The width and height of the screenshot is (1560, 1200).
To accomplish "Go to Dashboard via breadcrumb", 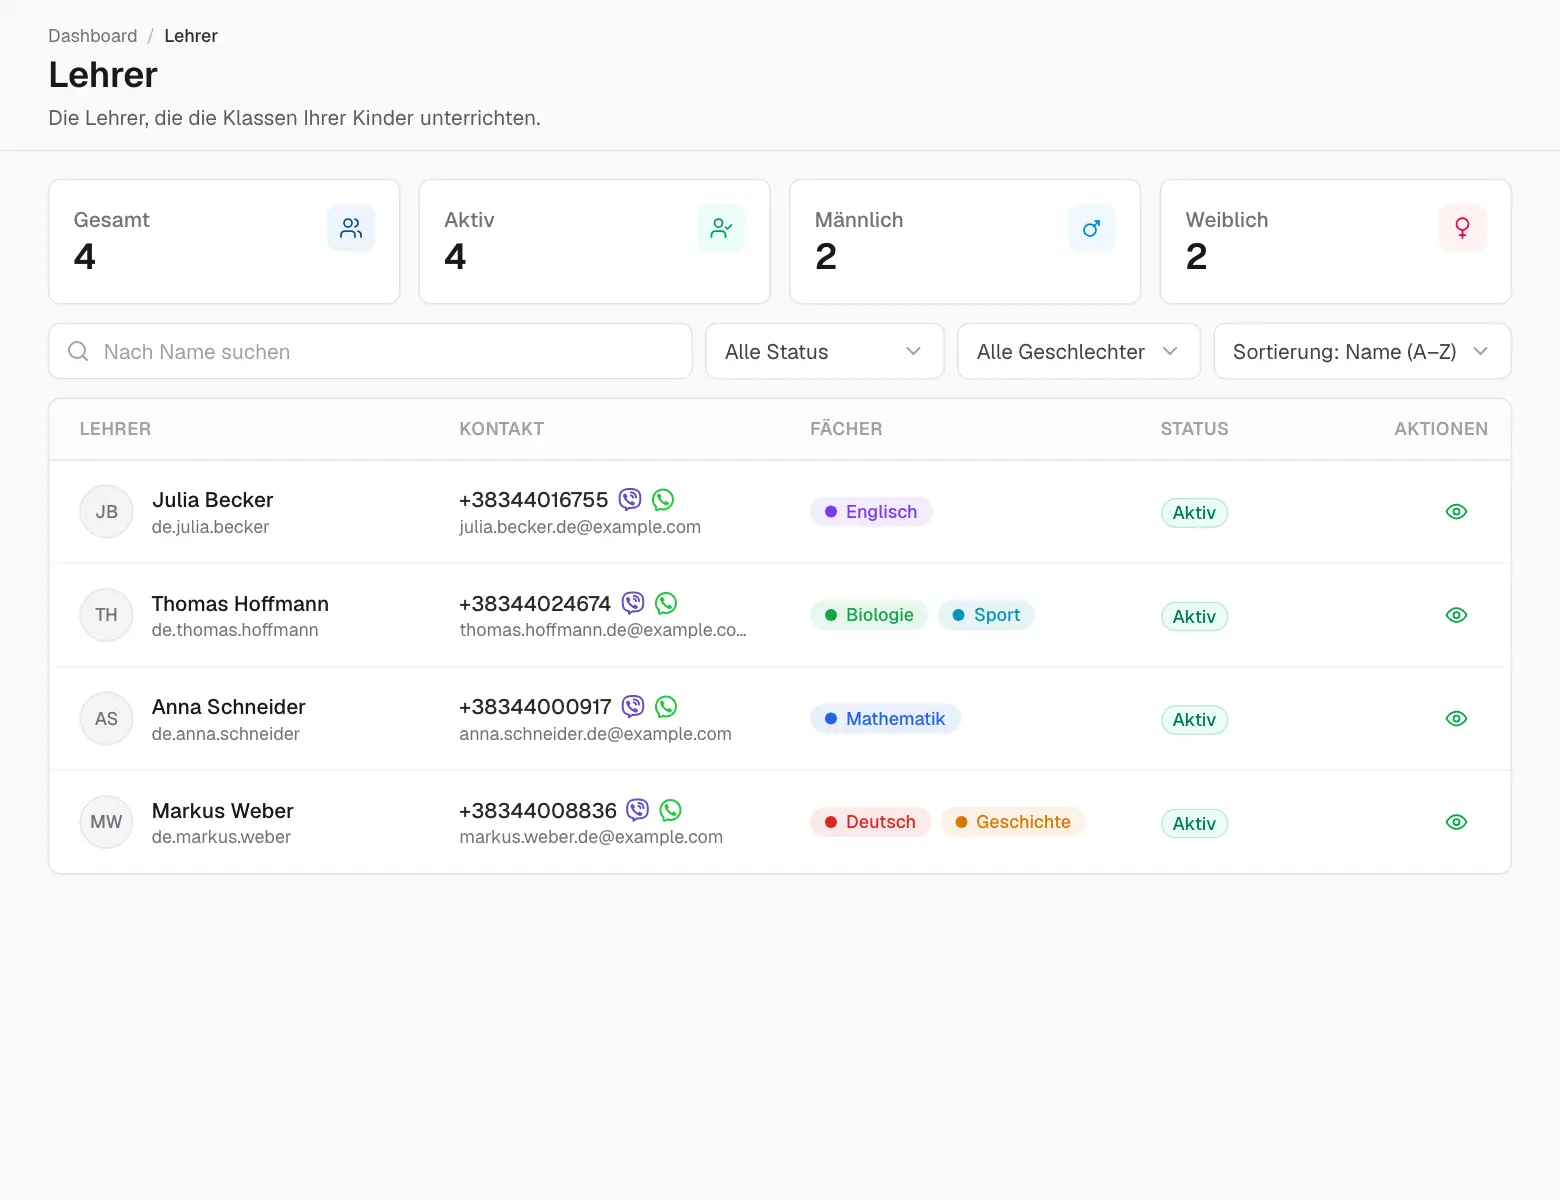I will (93, 36).
